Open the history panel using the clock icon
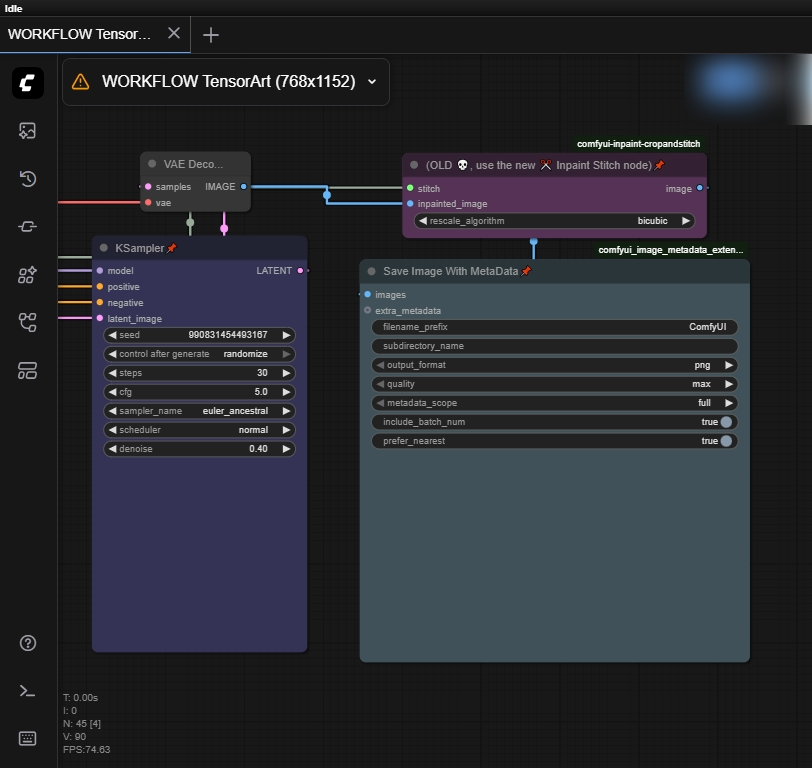 (27, 179)
